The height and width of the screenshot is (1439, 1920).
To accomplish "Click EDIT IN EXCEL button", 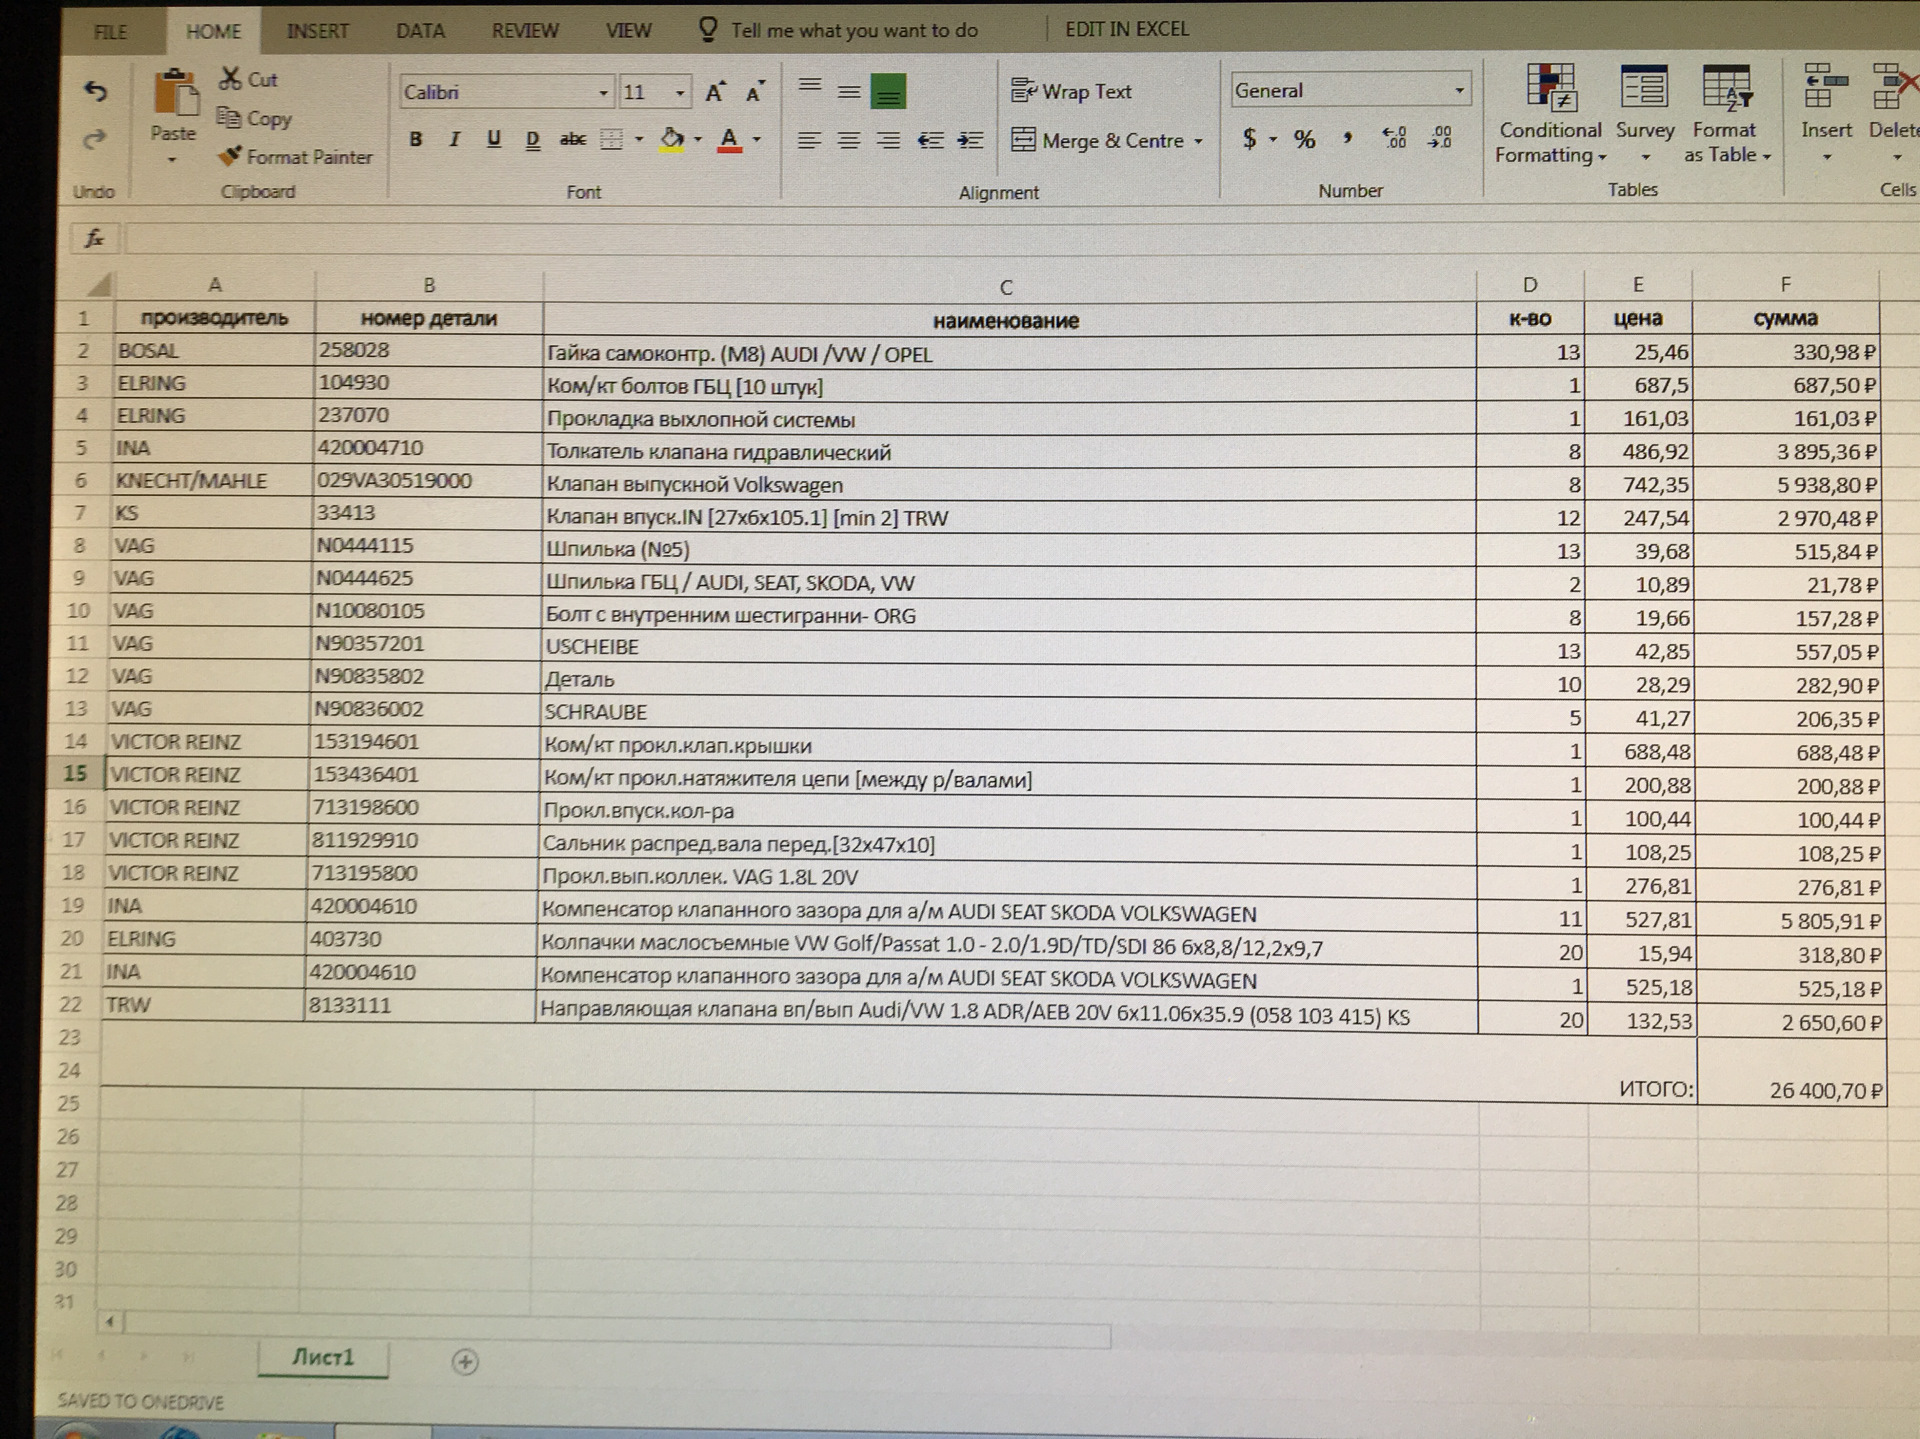I will 1126,29.
